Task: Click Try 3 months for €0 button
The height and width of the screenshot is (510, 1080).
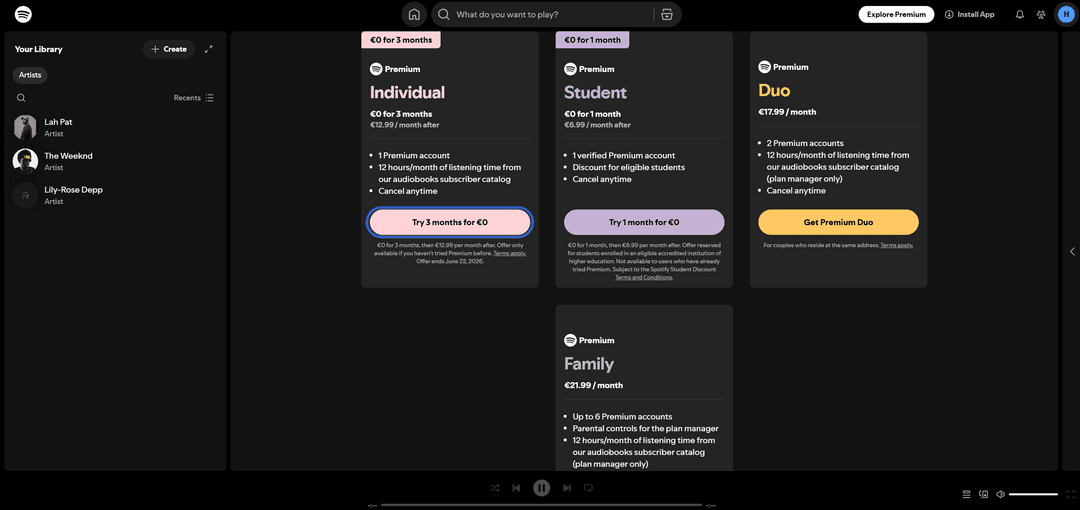Action: 450,223
